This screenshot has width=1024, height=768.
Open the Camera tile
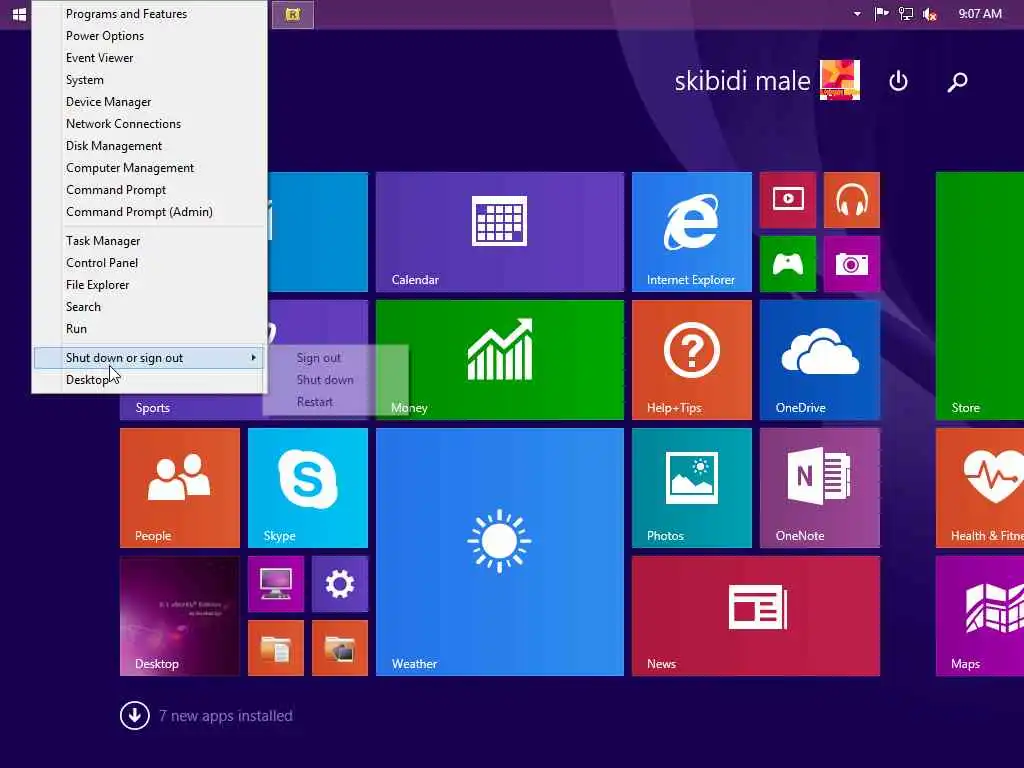pos(852,264)
